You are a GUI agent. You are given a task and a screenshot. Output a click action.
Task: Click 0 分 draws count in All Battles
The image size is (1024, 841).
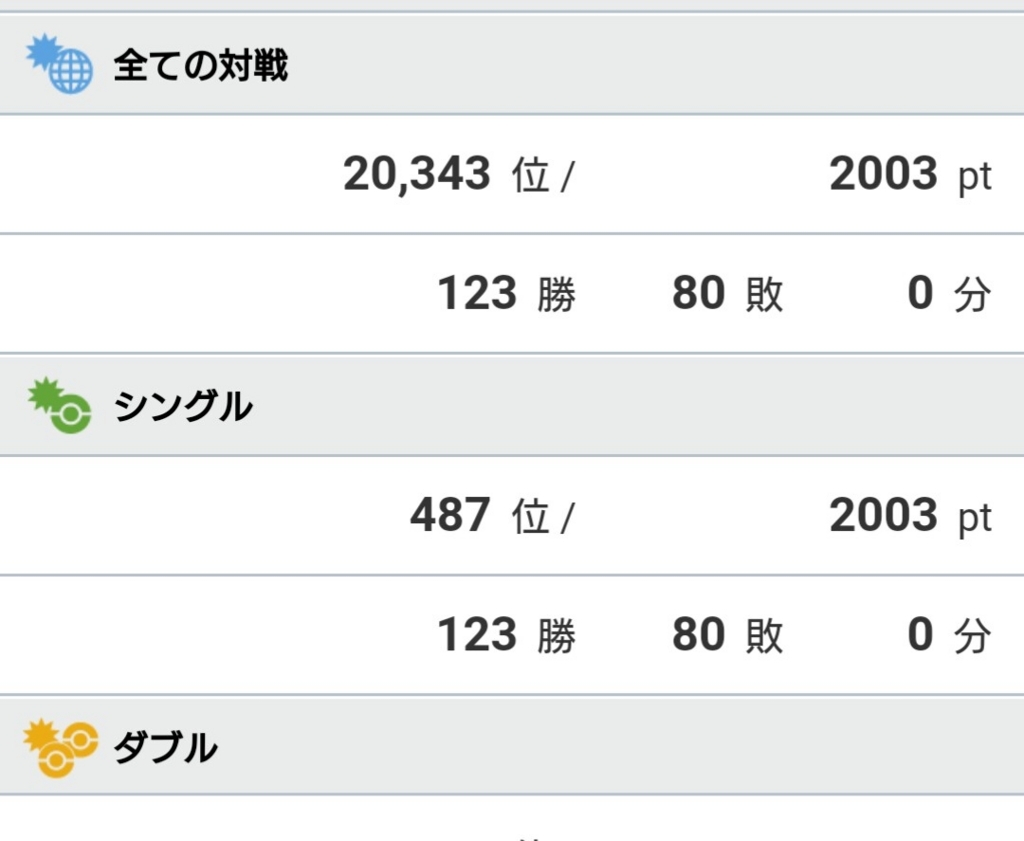pyautogui.click(x=948, y=294)
